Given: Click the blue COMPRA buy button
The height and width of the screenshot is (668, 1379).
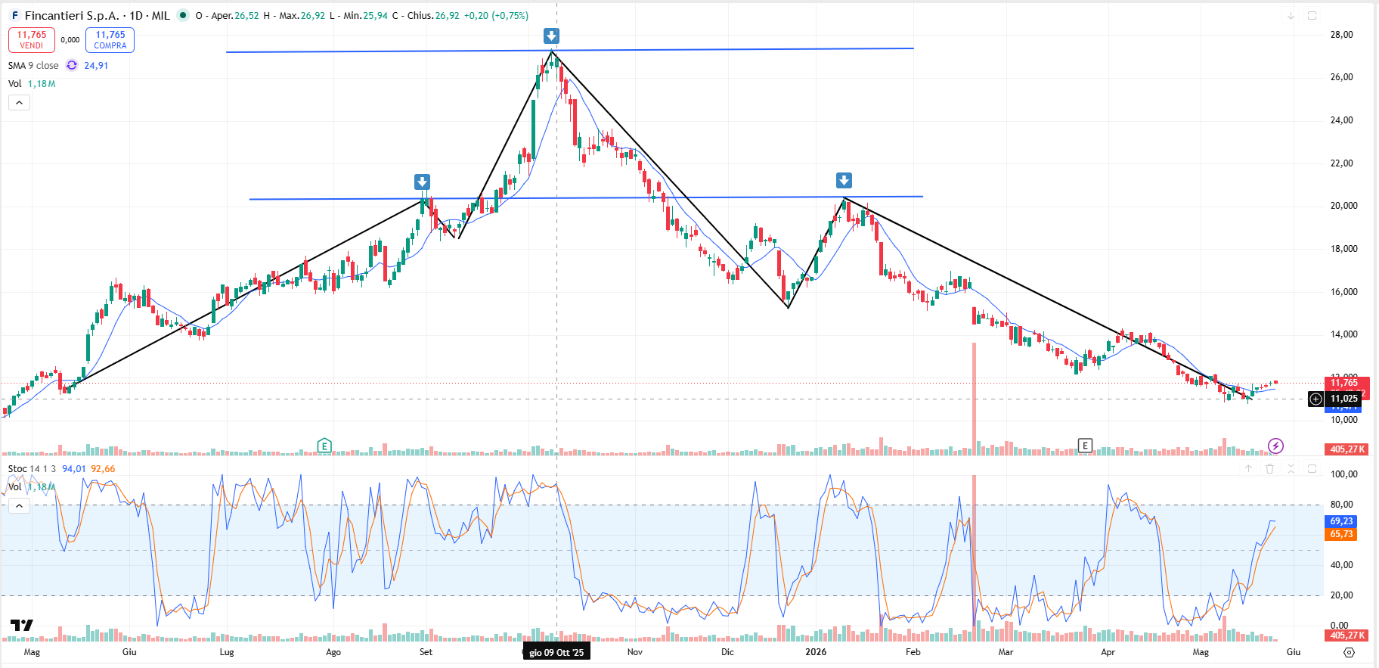Looking at the screenshot, I should coord(110,40).
